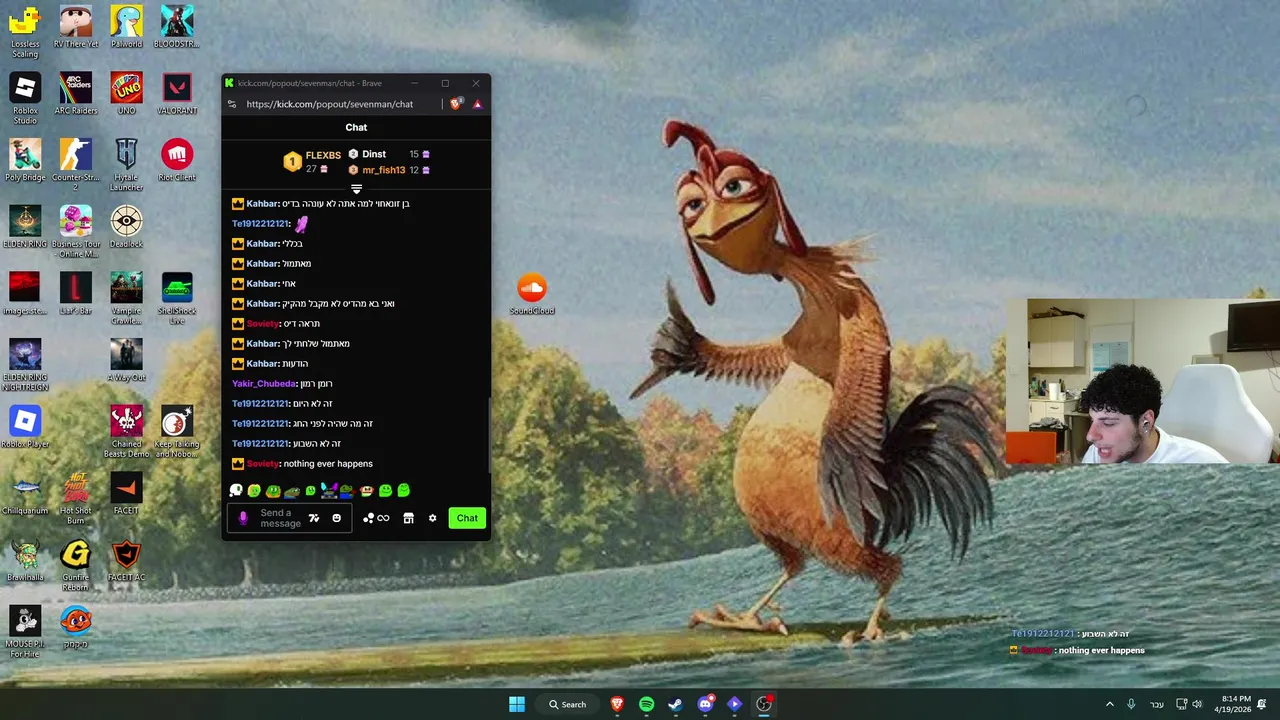Click the blue-and-purple swords quick emote

tap(329, 490)
